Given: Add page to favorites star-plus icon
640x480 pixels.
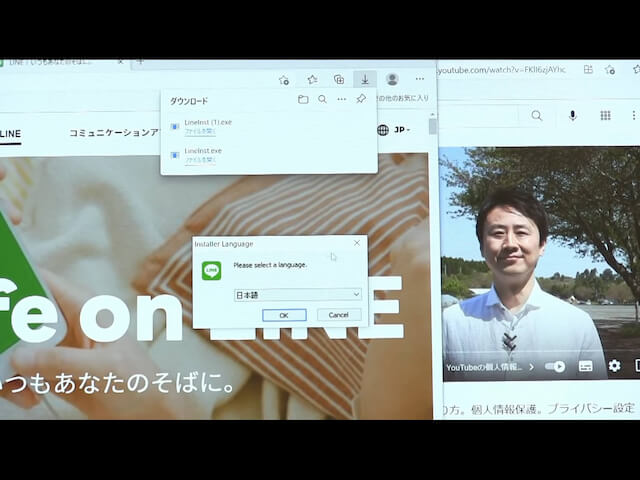Looking at the screenshot, I should [284, 80].
